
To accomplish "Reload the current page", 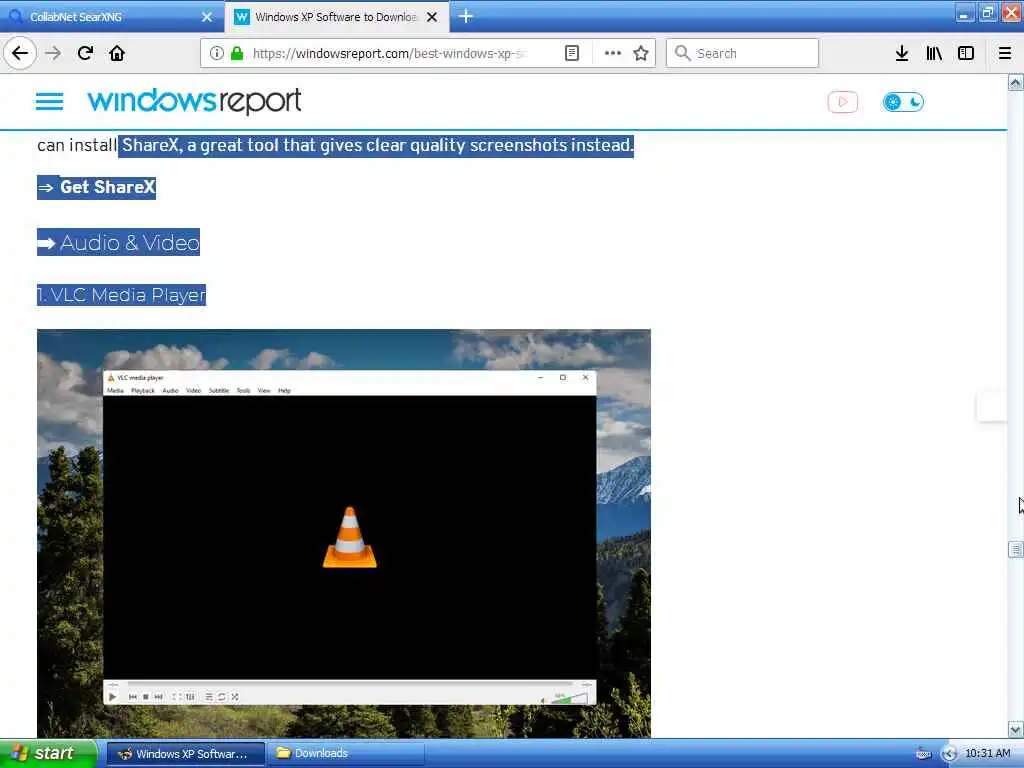I will [85, 53].
